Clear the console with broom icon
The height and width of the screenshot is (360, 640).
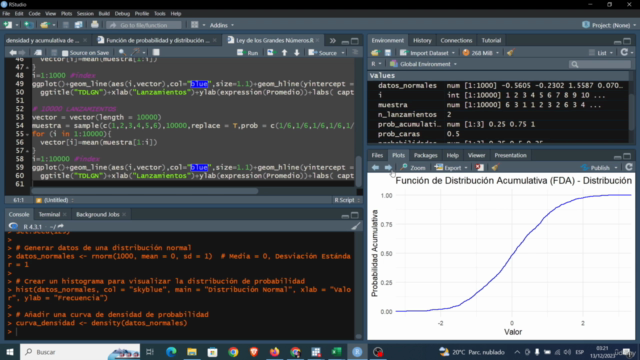(x=356, y=226)
